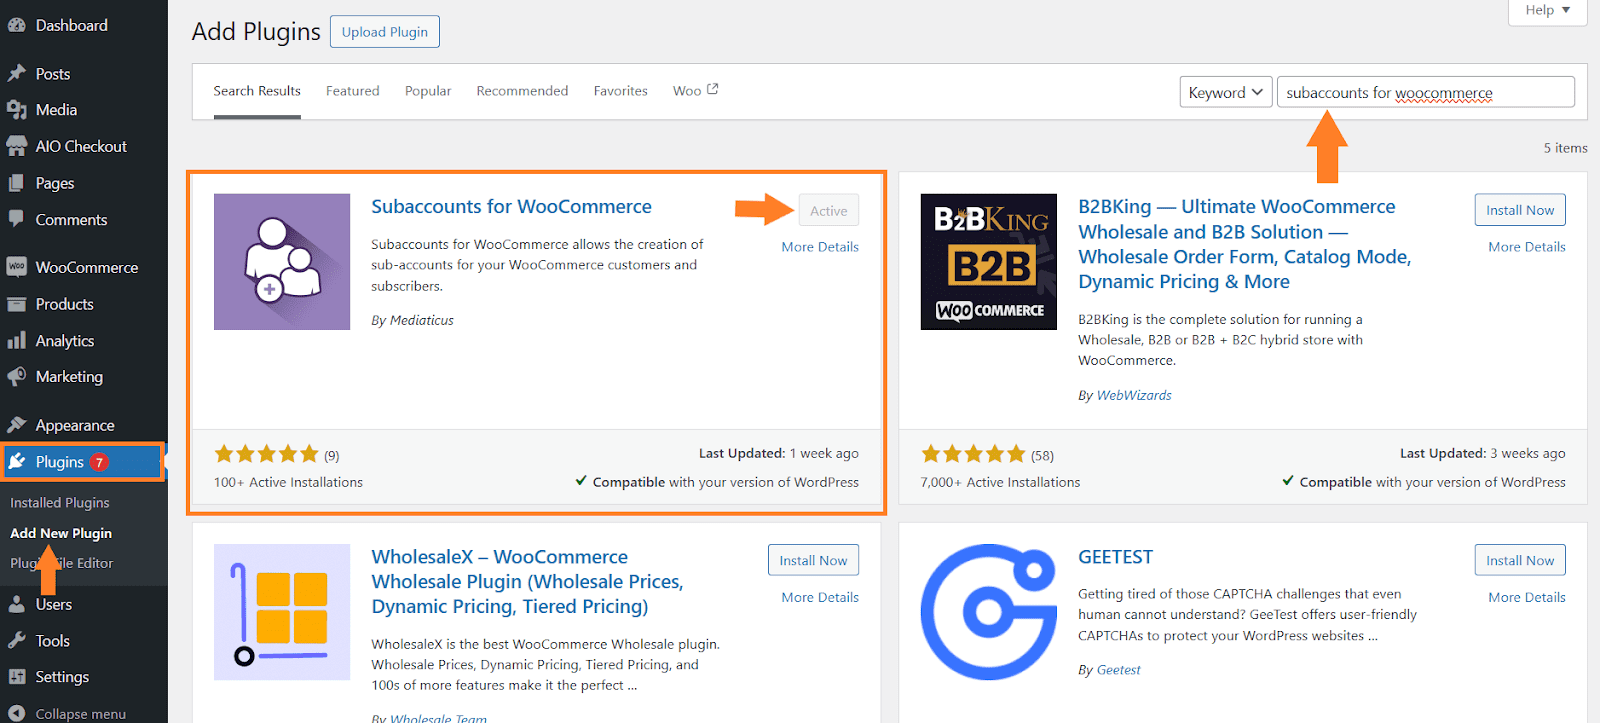Switch to Search Results tab
This screenshot has height=723, width=1600.
(x=257, y=91)
